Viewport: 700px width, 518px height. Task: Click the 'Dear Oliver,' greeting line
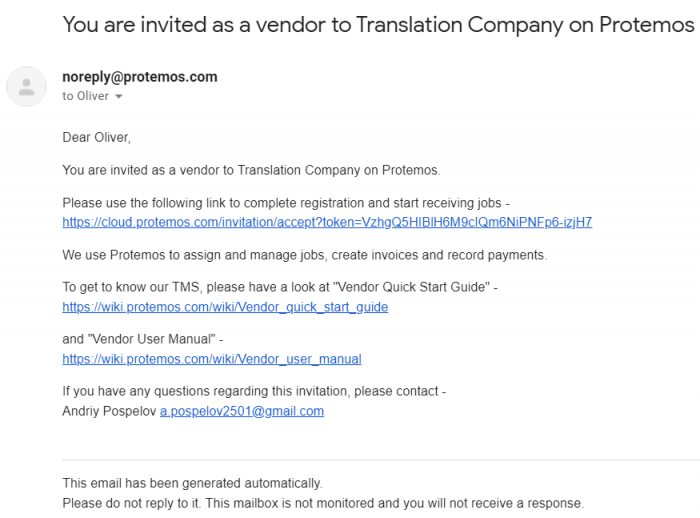[x=96, y=137]
